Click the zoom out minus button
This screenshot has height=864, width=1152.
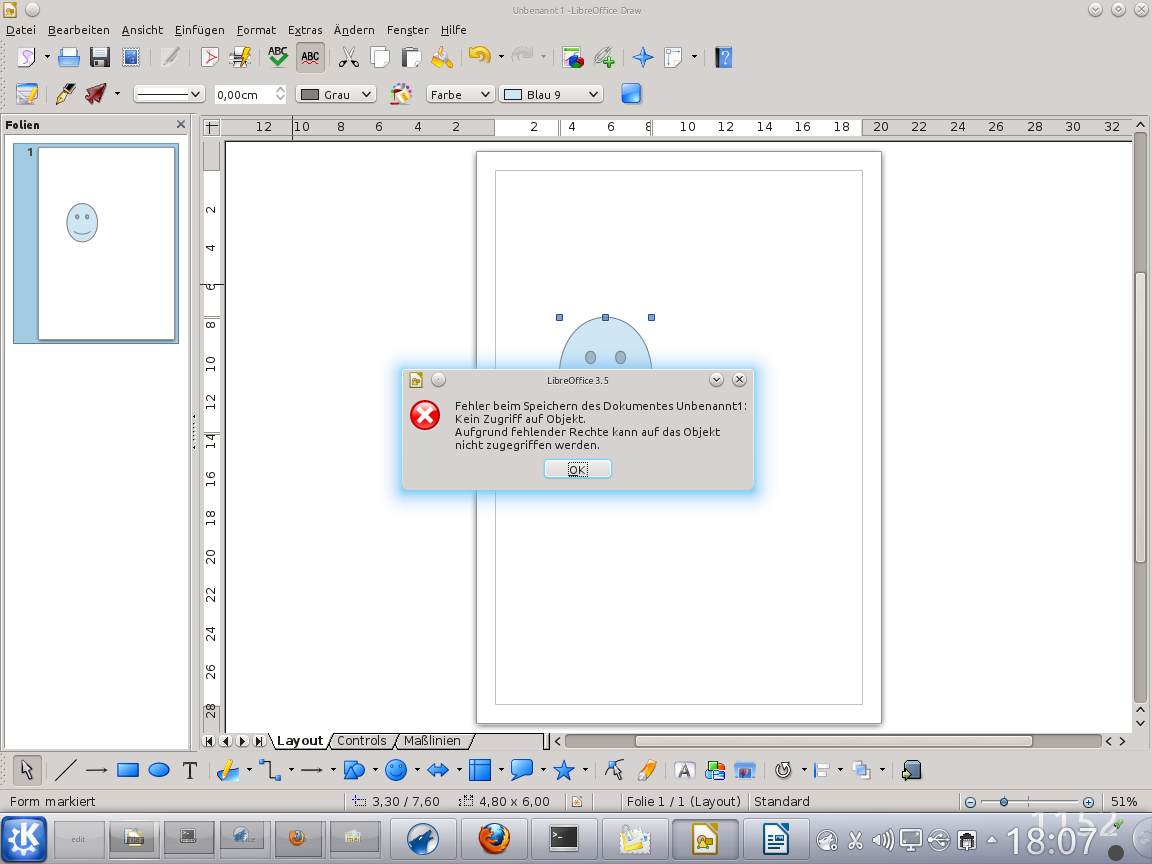(971, 802)
